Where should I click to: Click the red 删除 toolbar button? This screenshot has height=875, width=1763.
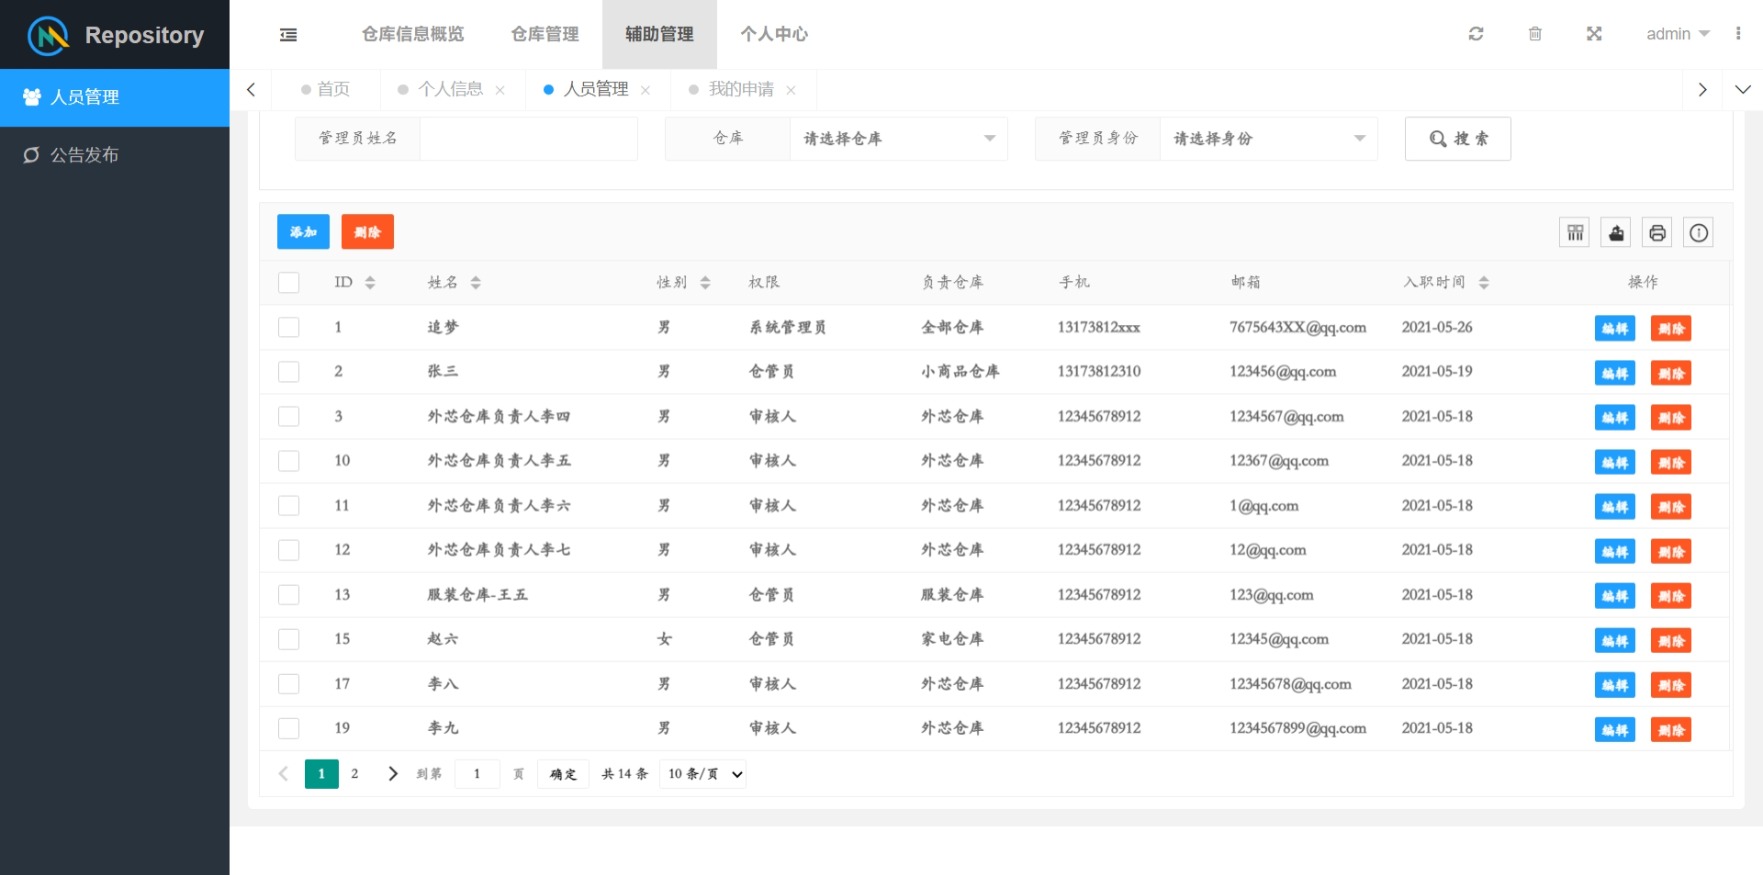point(367,232)
